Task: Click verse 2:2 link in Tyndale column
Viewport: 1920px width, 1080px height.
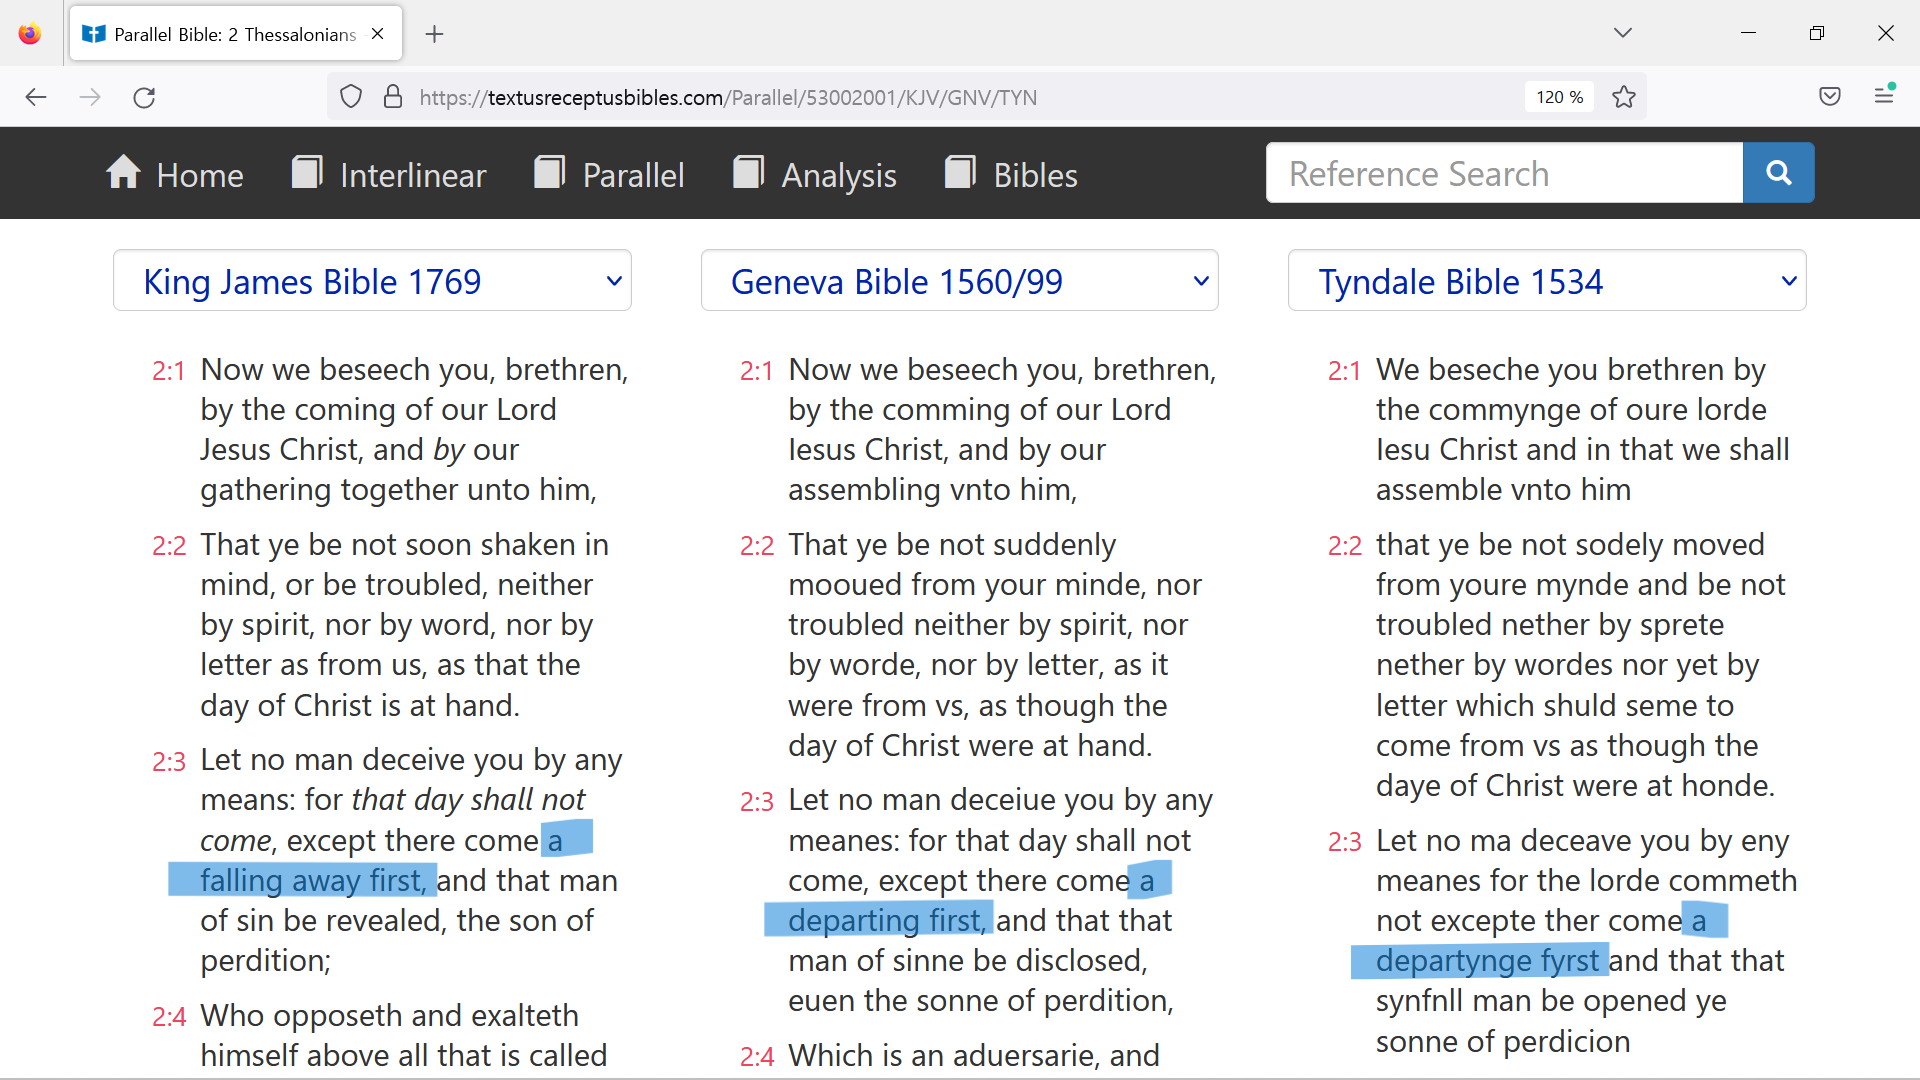Action: [x=1345, y=546]
